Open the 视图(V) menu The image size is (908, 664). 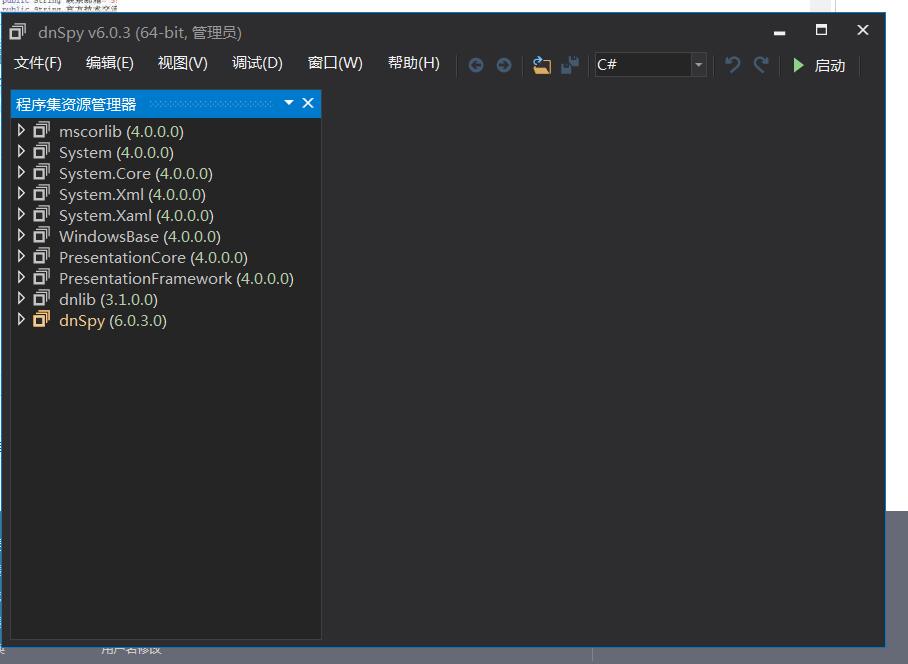coord(183,63)
